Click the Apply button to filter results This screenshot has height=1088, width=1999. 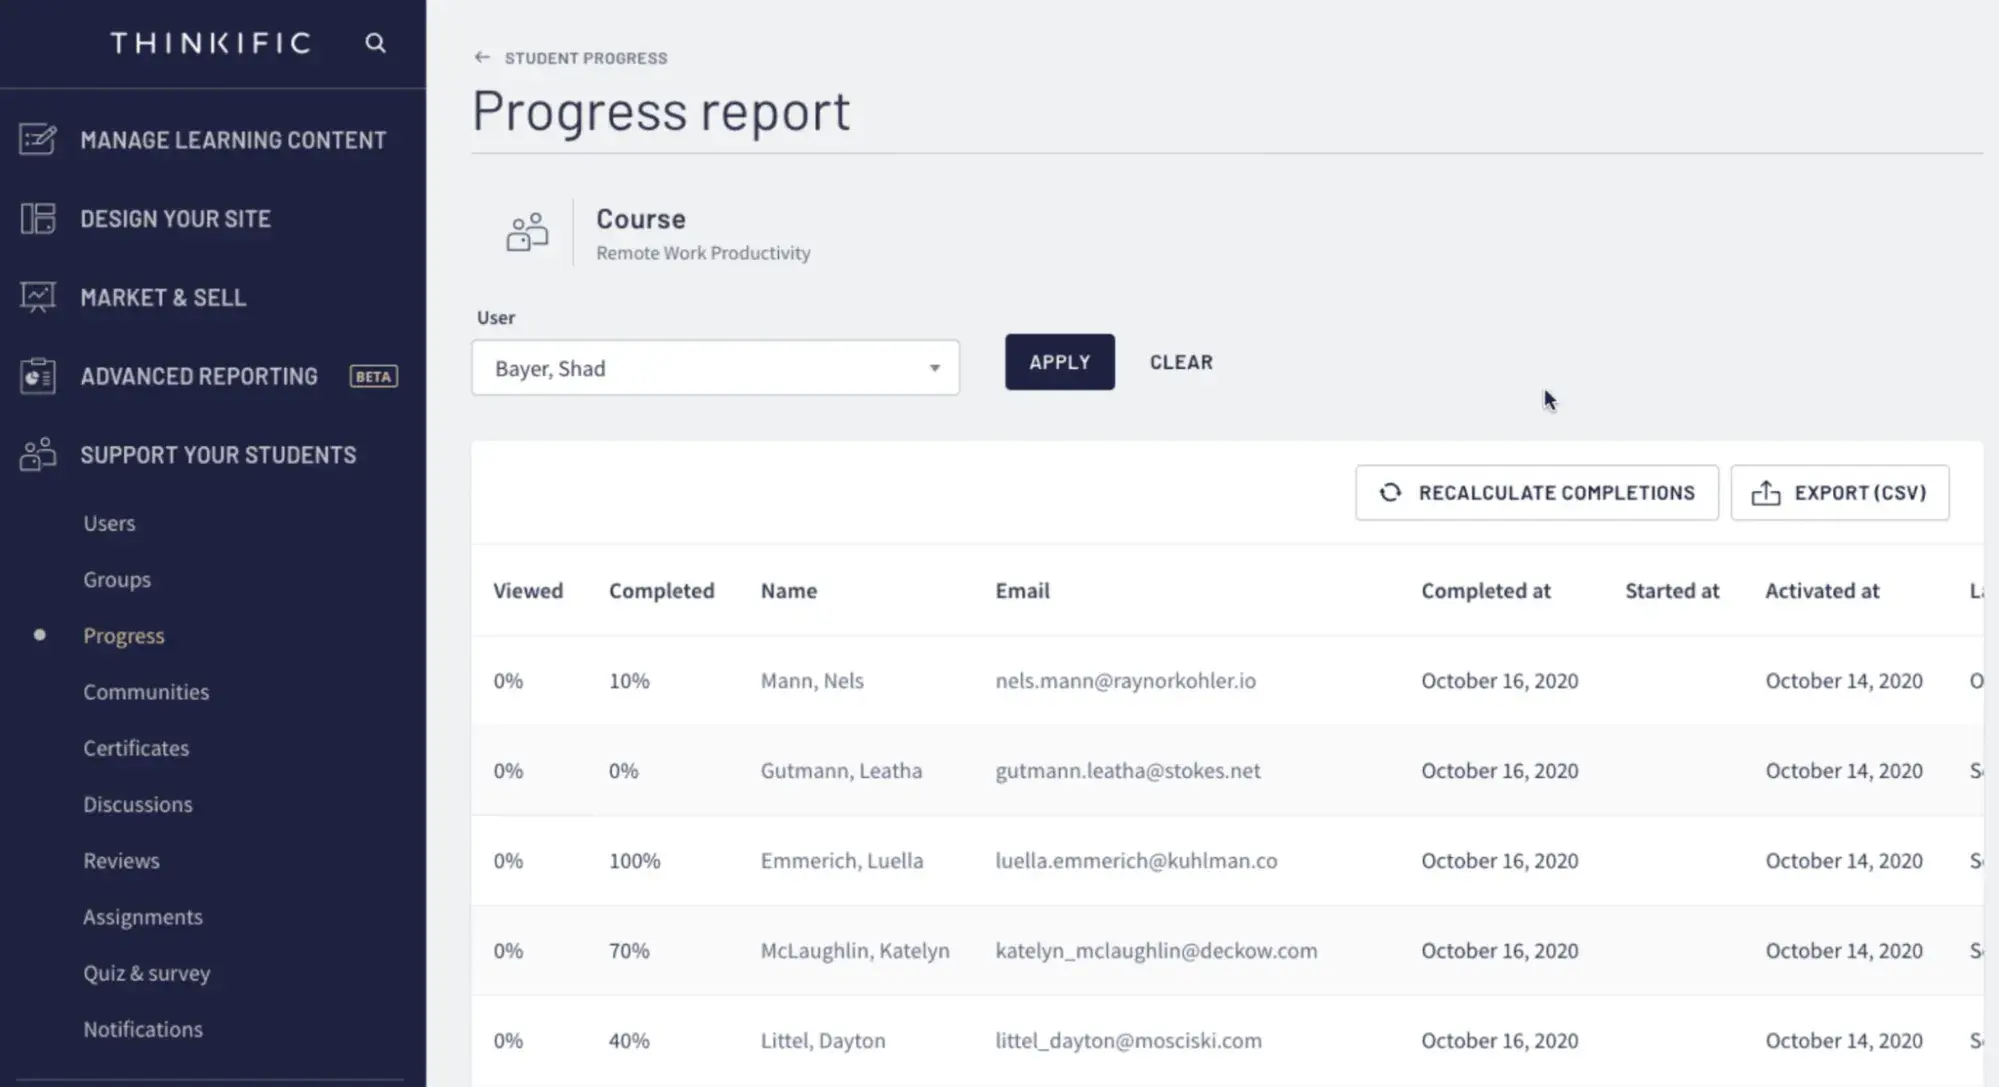[x=1060, y=362]
